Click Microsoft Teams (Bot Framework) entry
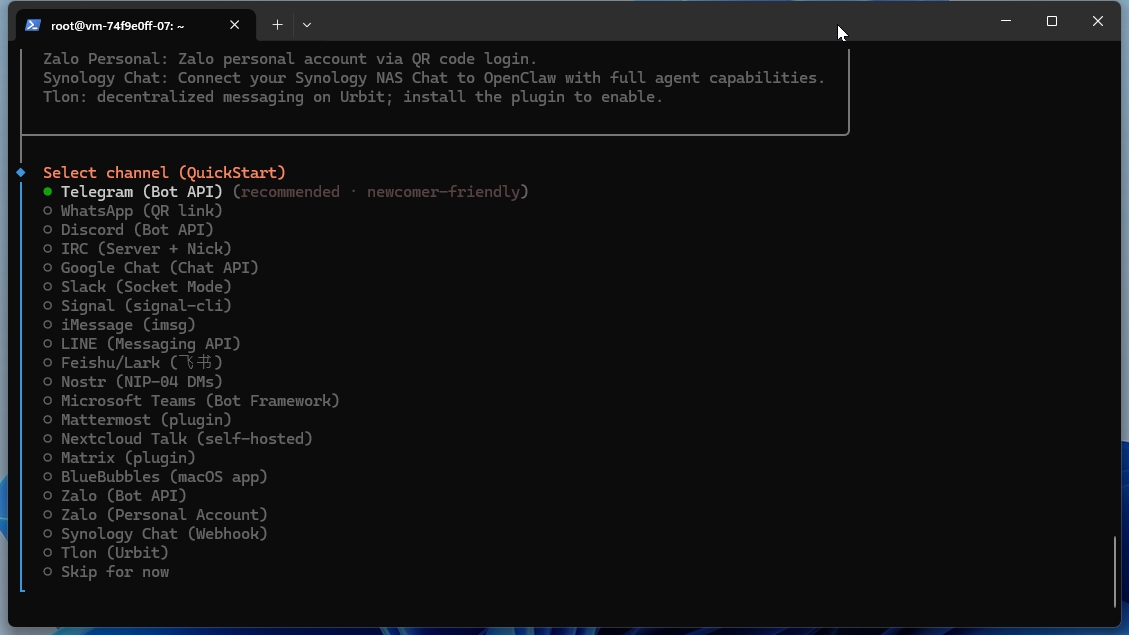The width and height of the screenshot is (1129, 635). point(192,400)
